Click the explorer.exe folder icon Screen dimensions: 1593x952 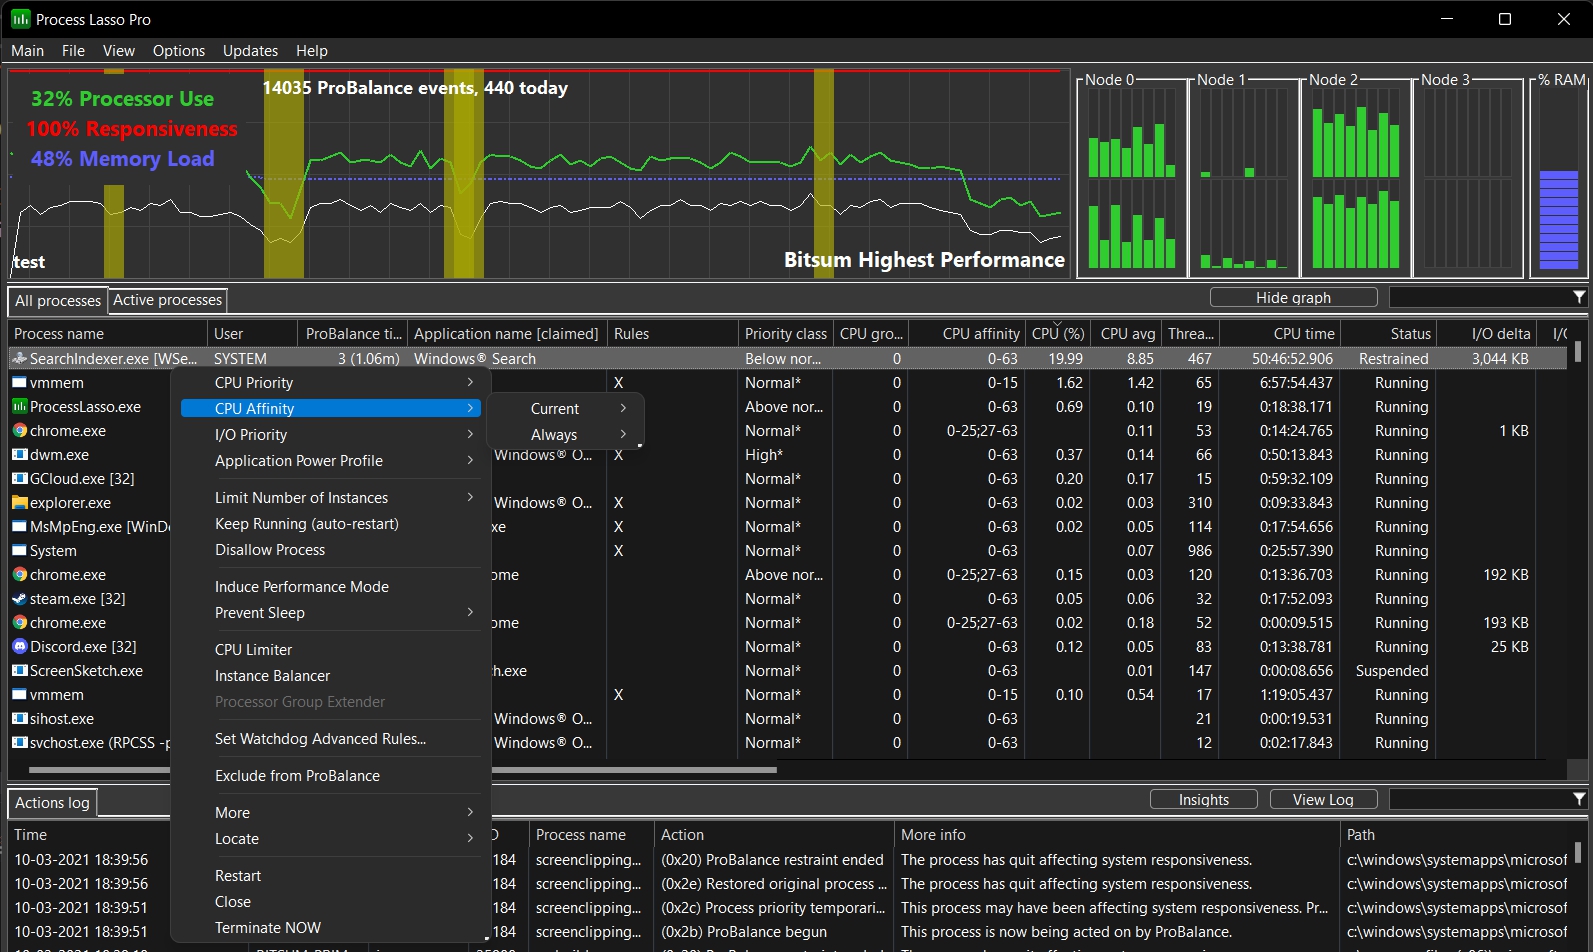(x=19, y=502)
